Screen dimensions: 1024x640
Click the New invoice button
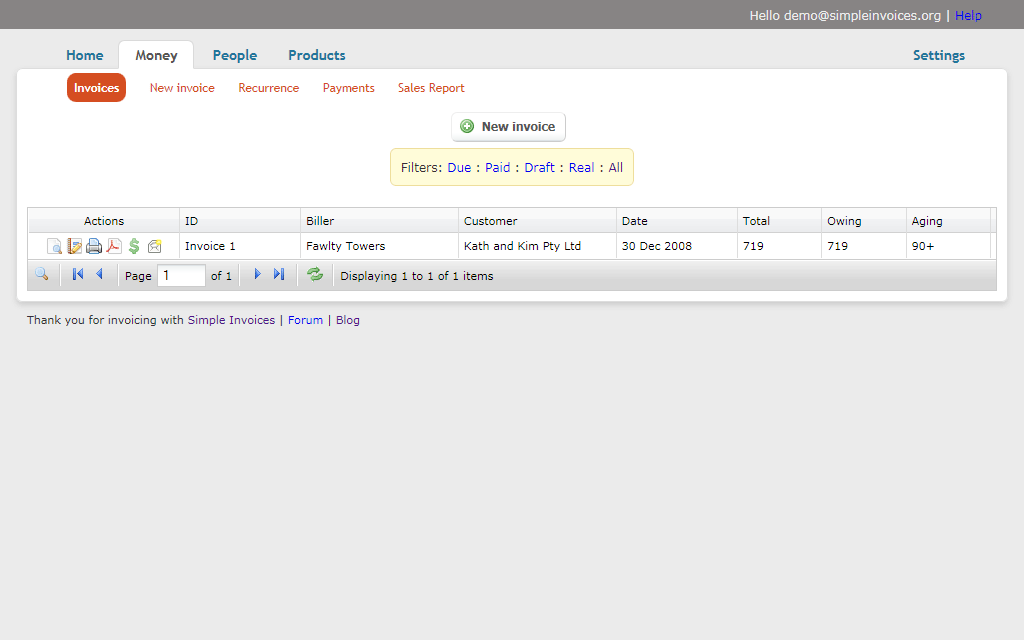(508, 127)
